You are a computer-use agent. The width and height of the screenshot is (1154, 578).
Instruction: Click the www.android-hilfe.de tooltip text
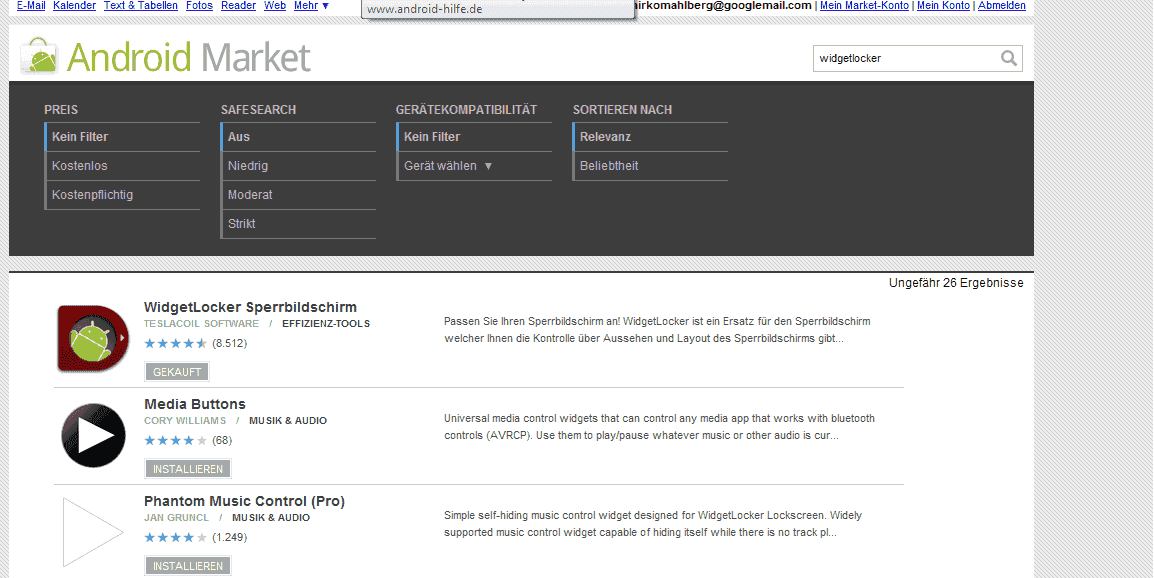coord(425,9)
